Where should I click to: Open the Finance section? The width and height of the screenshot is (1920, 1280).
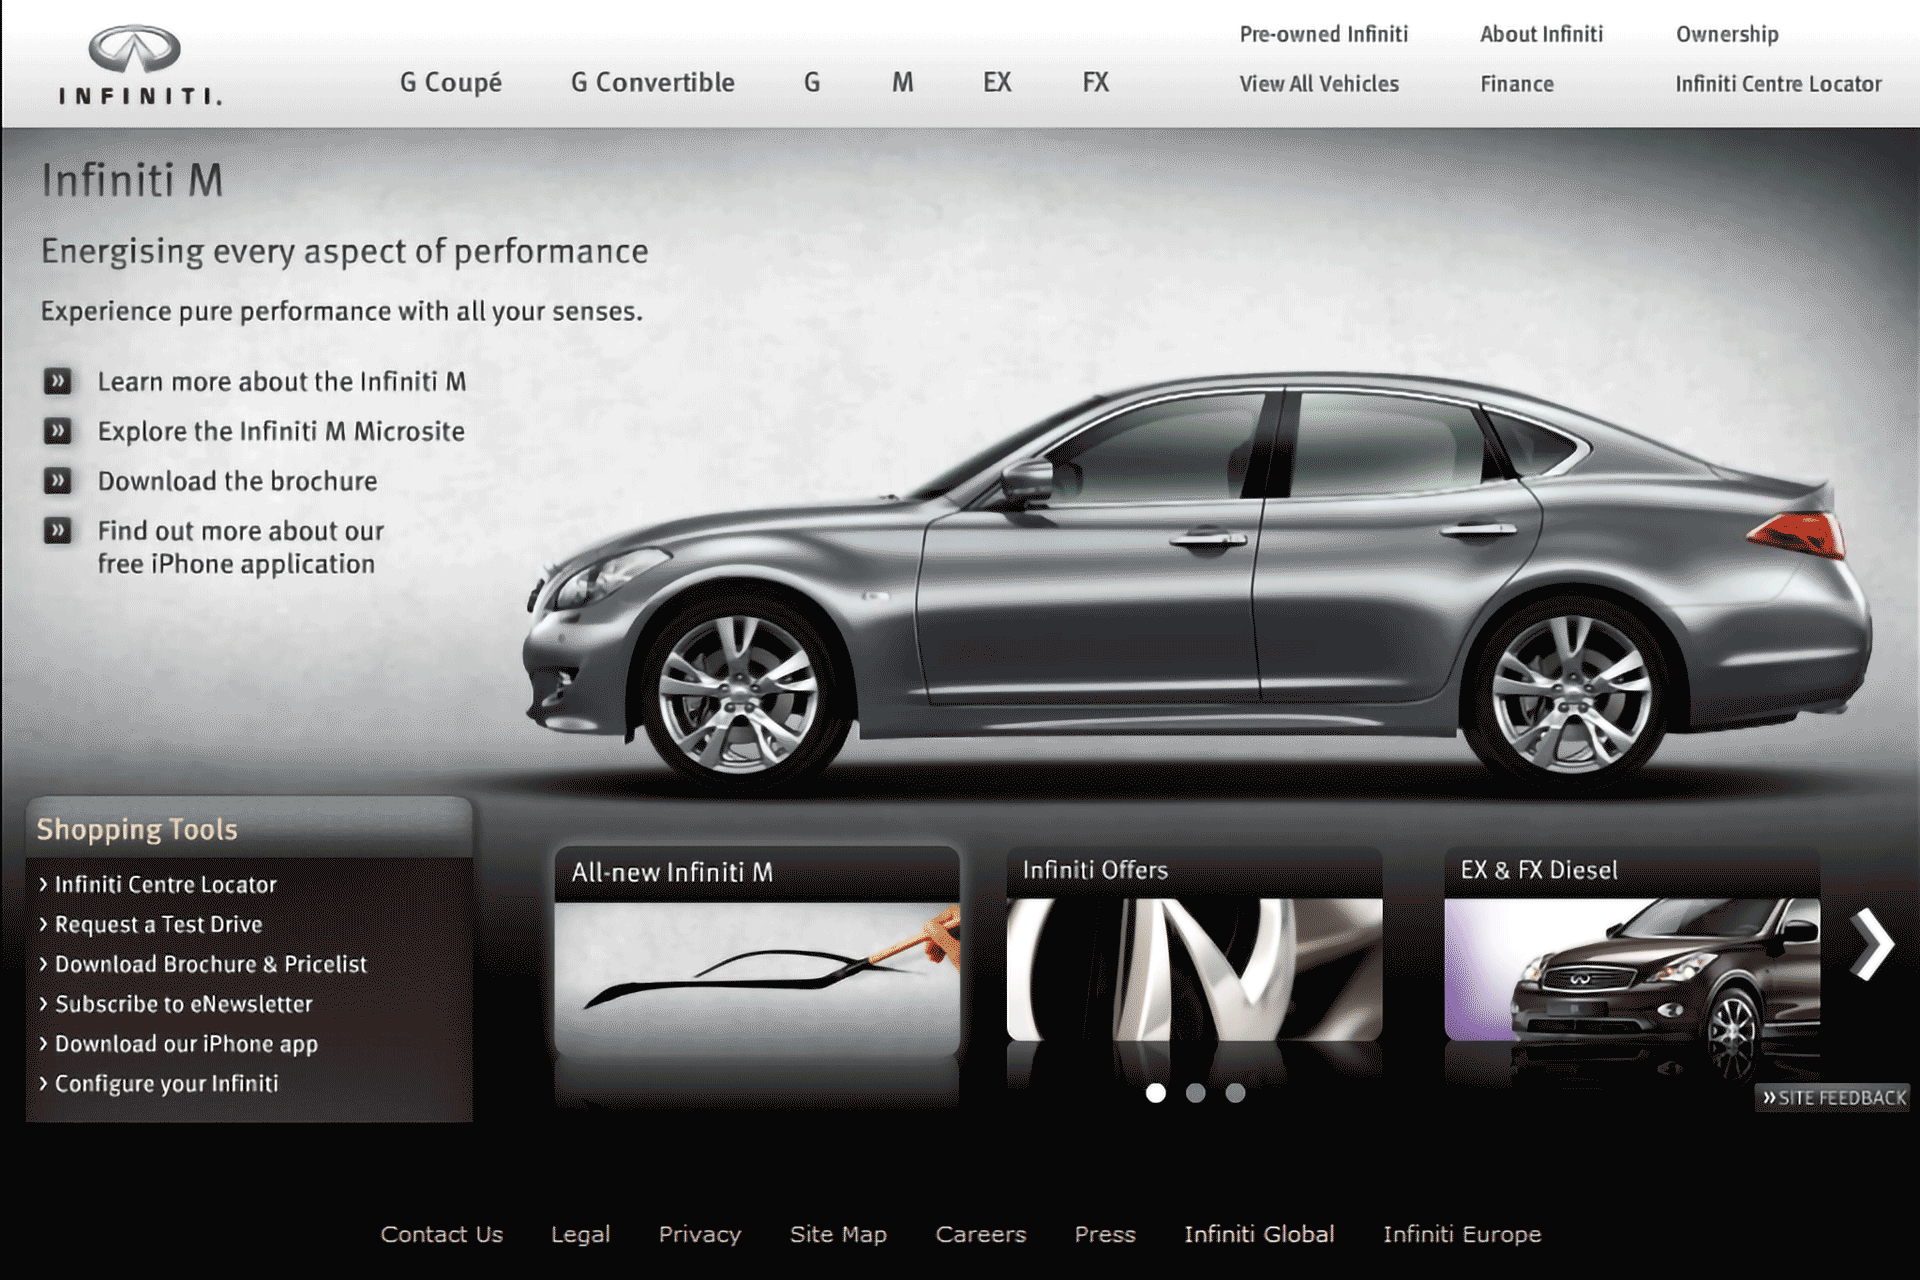coord(1516,84)
